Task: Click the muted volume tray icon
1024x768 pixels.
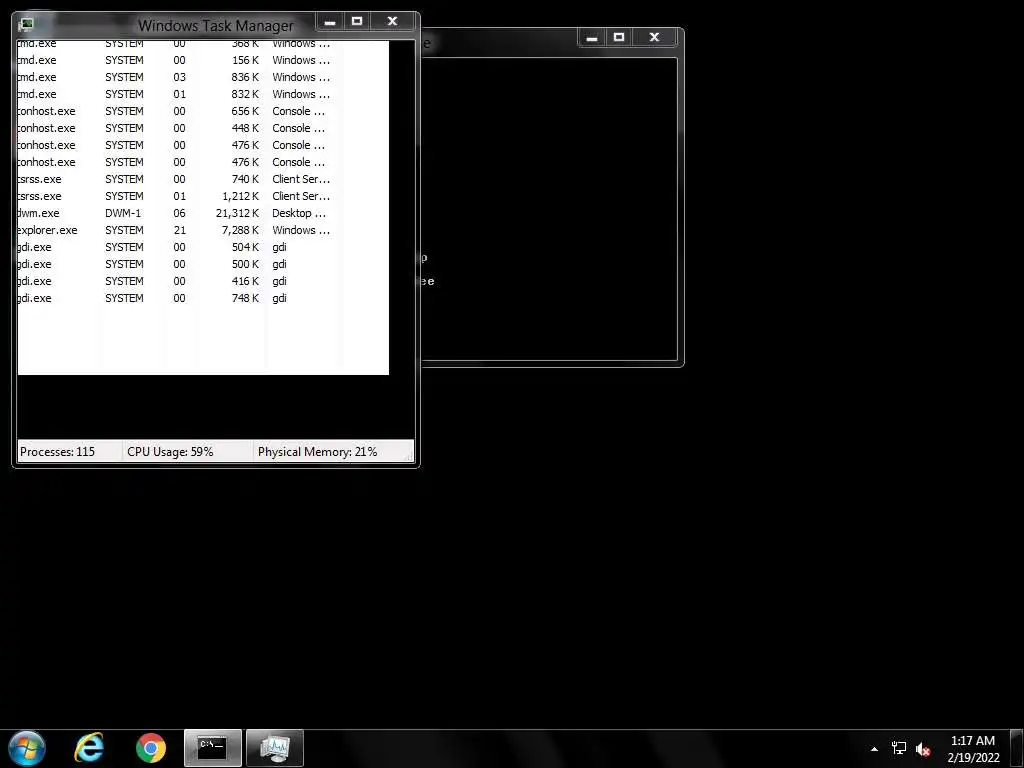Action: tap(923, 749)
